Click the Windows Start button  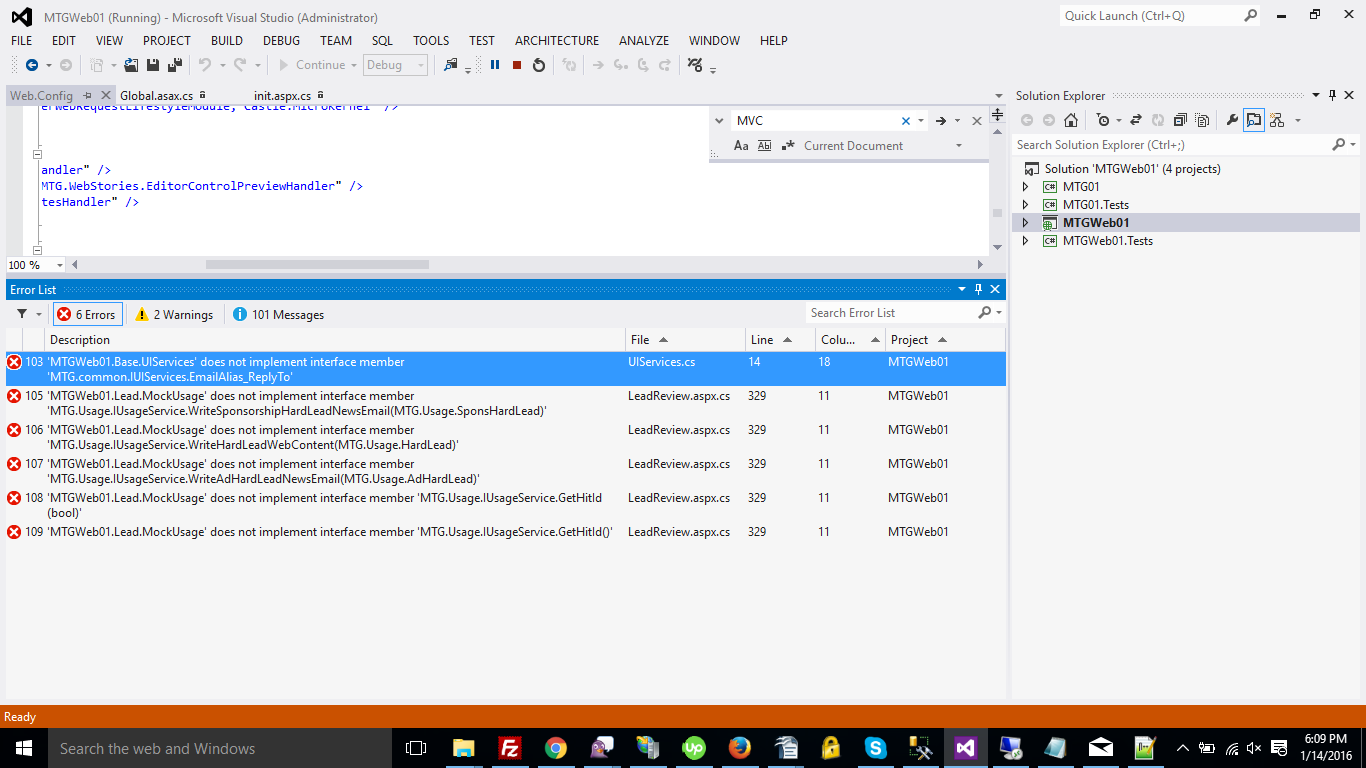[x=23, y=748]
